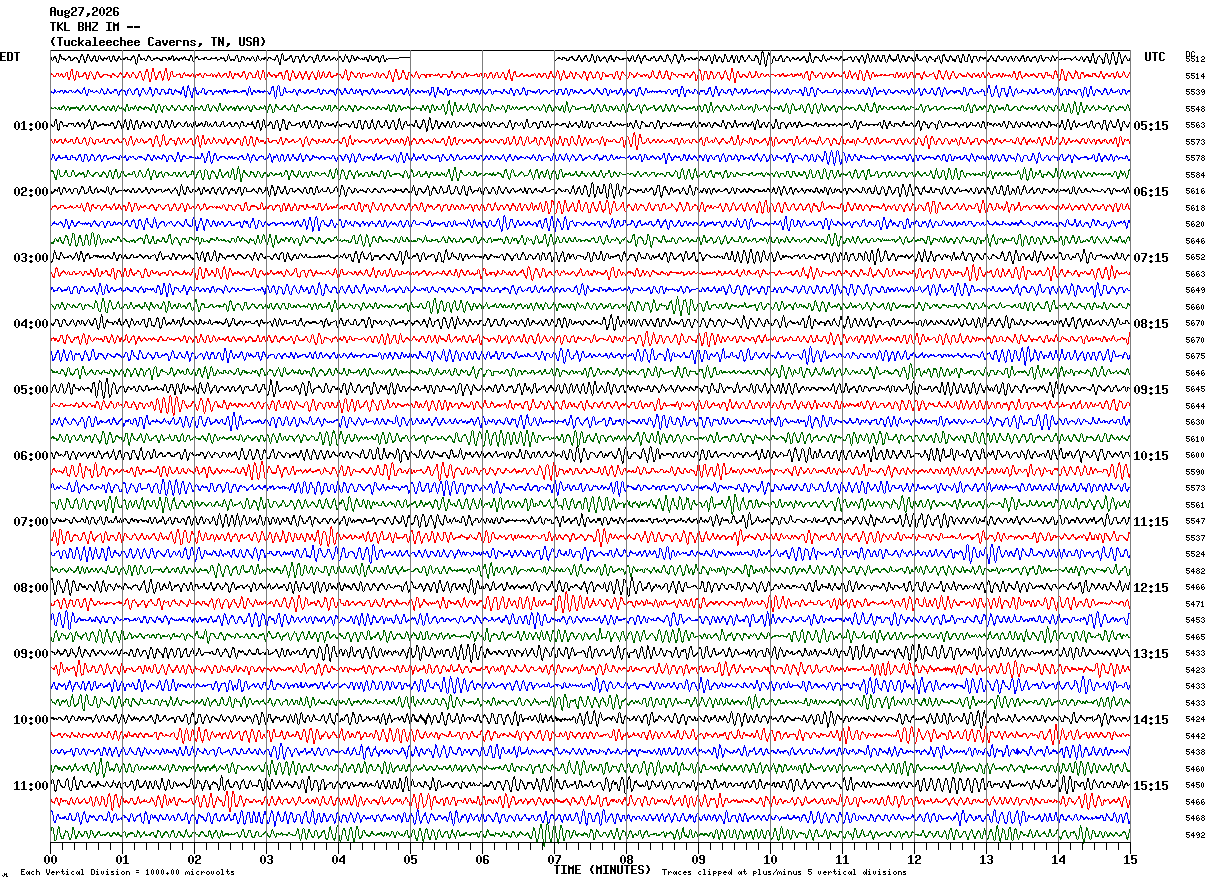This screenshot has width=1210, height=886.
Task: Click the "04:00" EDT hour label
Action: [31, 324]
